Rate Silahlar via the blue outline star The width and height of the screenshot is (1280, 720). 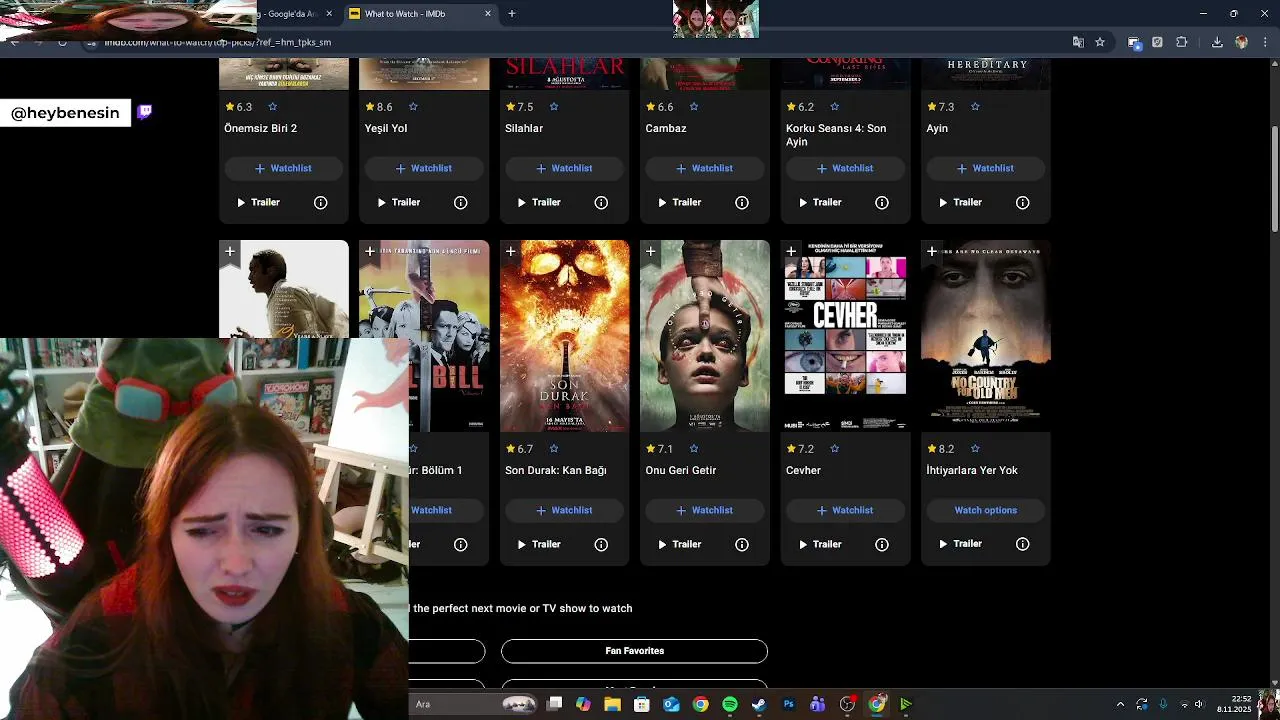pyautogui.click(x=554, y=107)
